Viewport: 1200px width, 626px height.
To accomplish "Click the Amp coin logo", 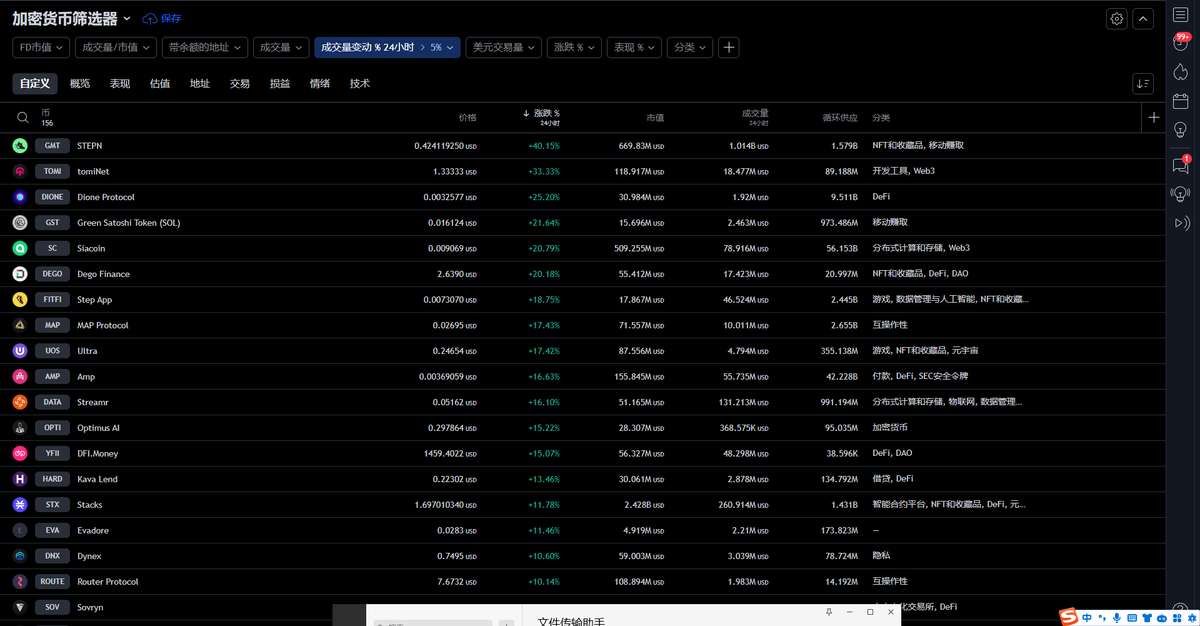I will [20, 376].
